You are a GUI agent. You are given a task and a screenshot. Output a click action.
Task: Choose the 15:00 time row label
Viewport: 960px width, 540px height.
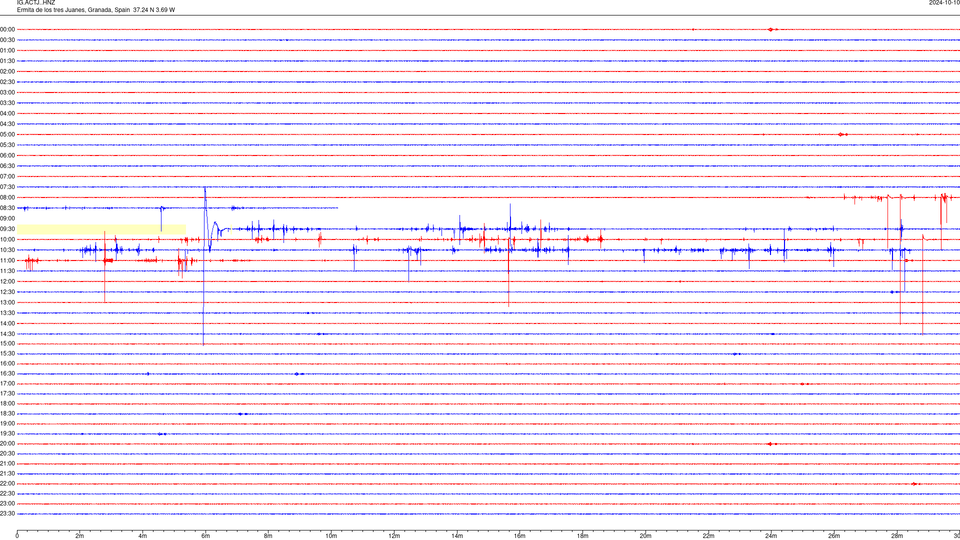[7, 343]
